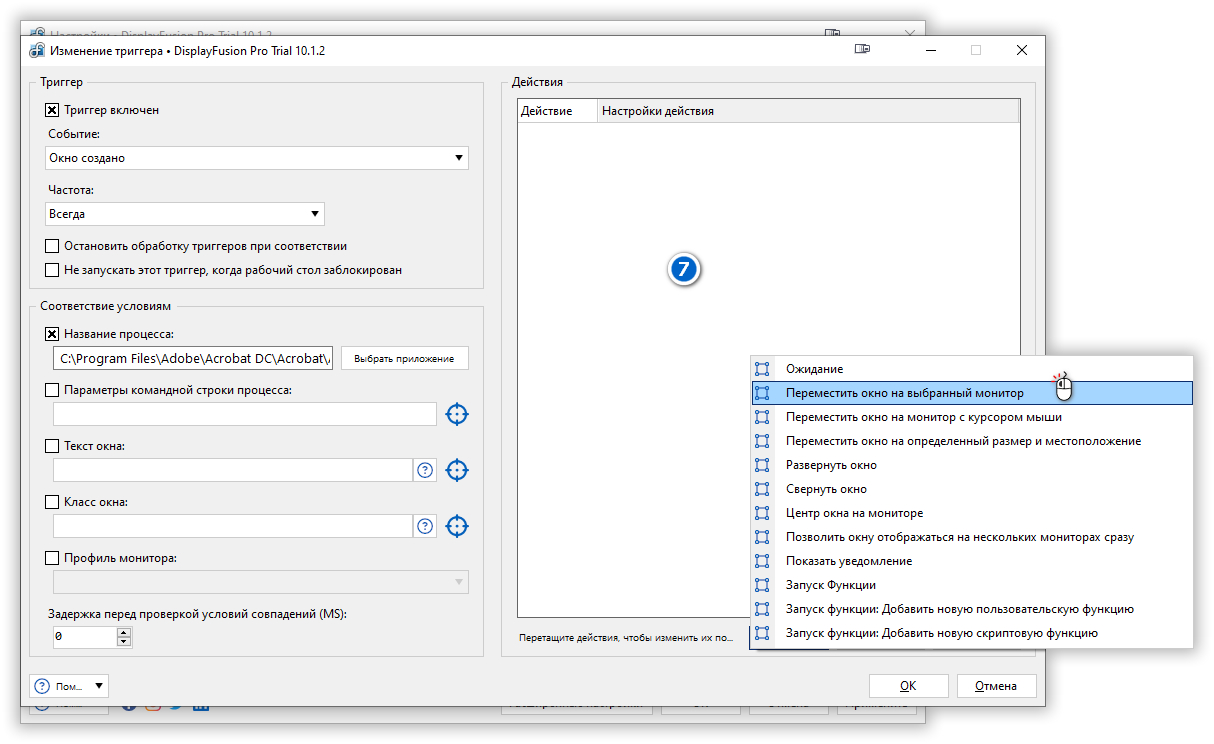Click the icon next to Переместить окно на выбранный монитор

pos(762,393)
